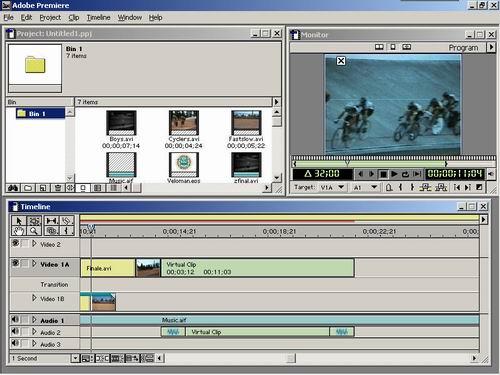
Task: Expand the Video 2 track triangle
Action: click(x=34, y=244)
